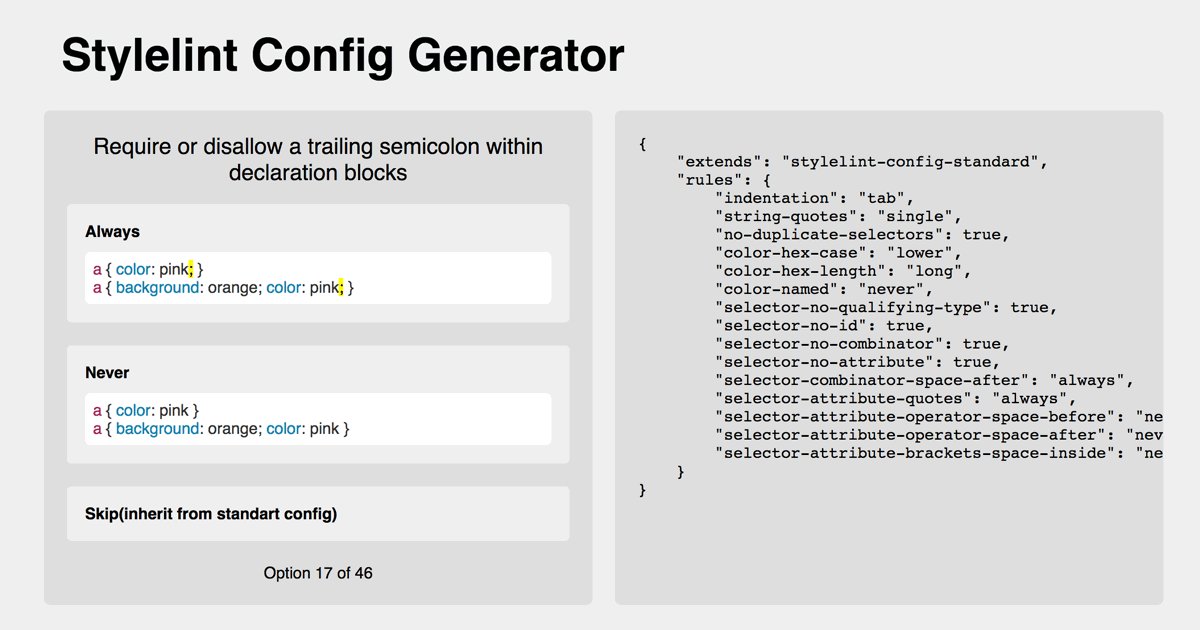
Task: Click the "color-hex-length": "long" line
Action: [843, 271]
